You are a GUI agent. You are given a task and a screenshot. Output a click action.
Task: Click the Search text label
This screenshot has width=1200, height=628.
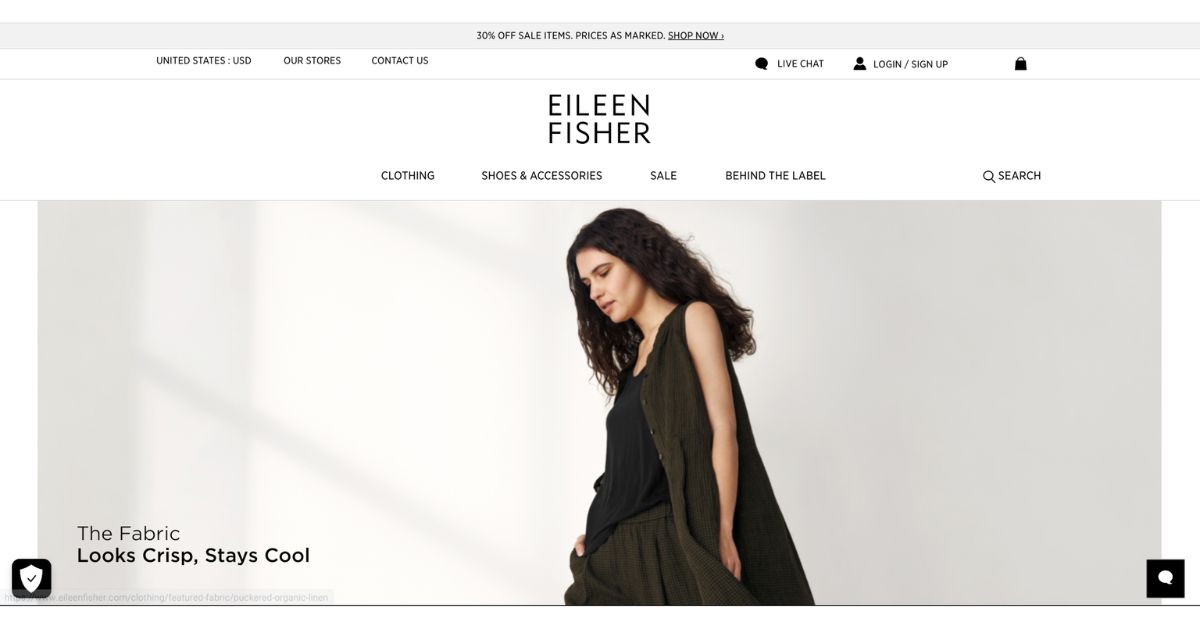[x=1019, y=176]
